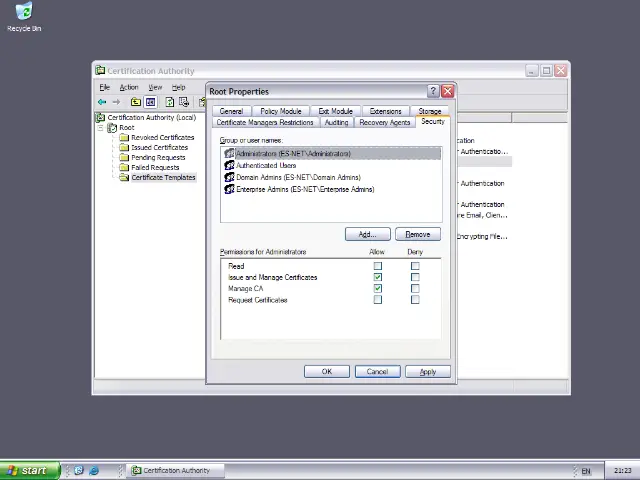
Task: Click the Refresh toolbar icon
Action: 170,102
